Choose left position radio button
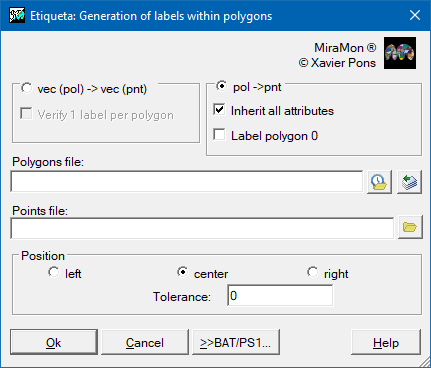 54,272
